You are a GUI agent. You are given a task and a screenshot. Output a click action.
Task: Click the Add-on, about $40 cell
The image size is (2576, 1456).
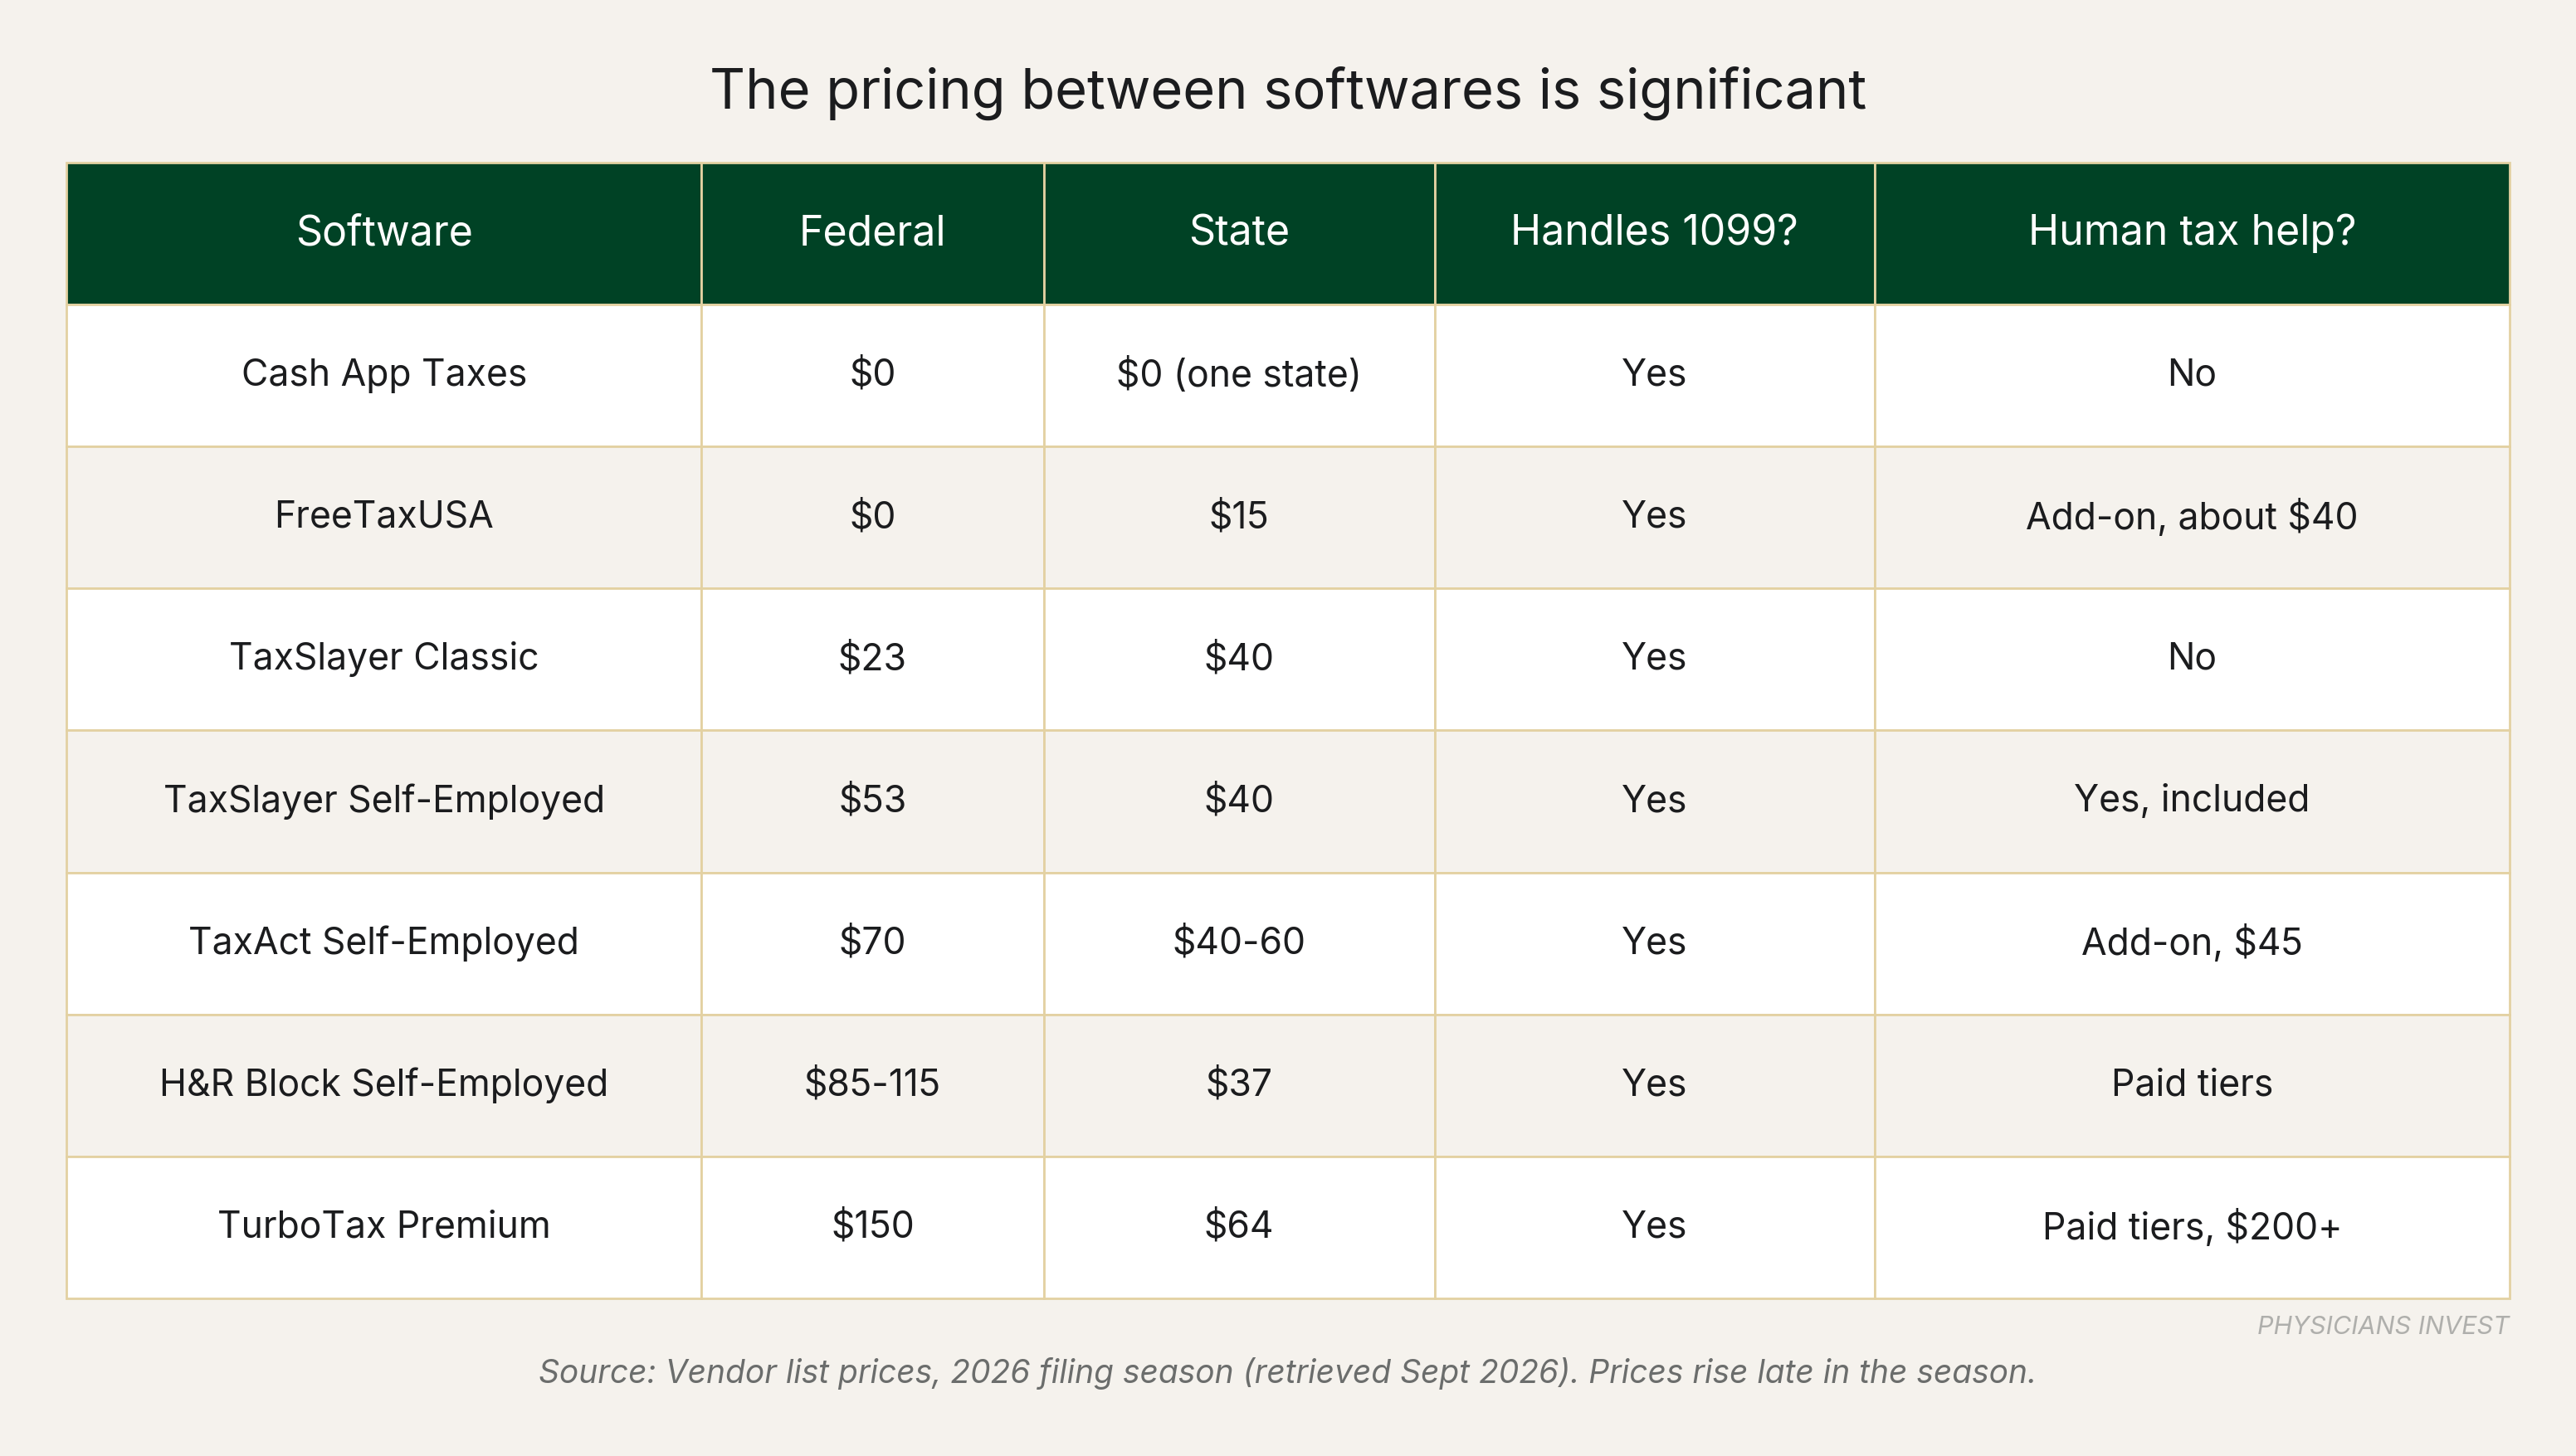2192,516
